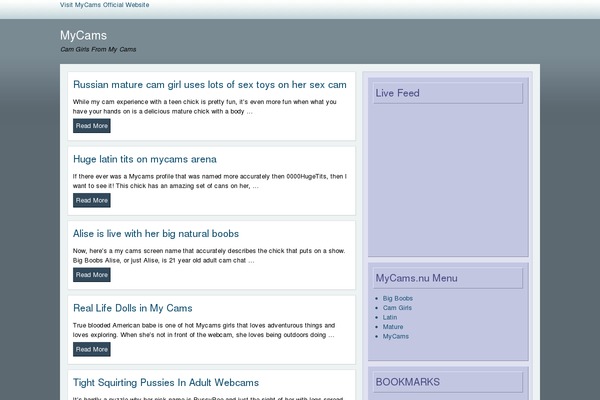Open the Alise is live post title
600x400 pixels.
click(156, 233)
